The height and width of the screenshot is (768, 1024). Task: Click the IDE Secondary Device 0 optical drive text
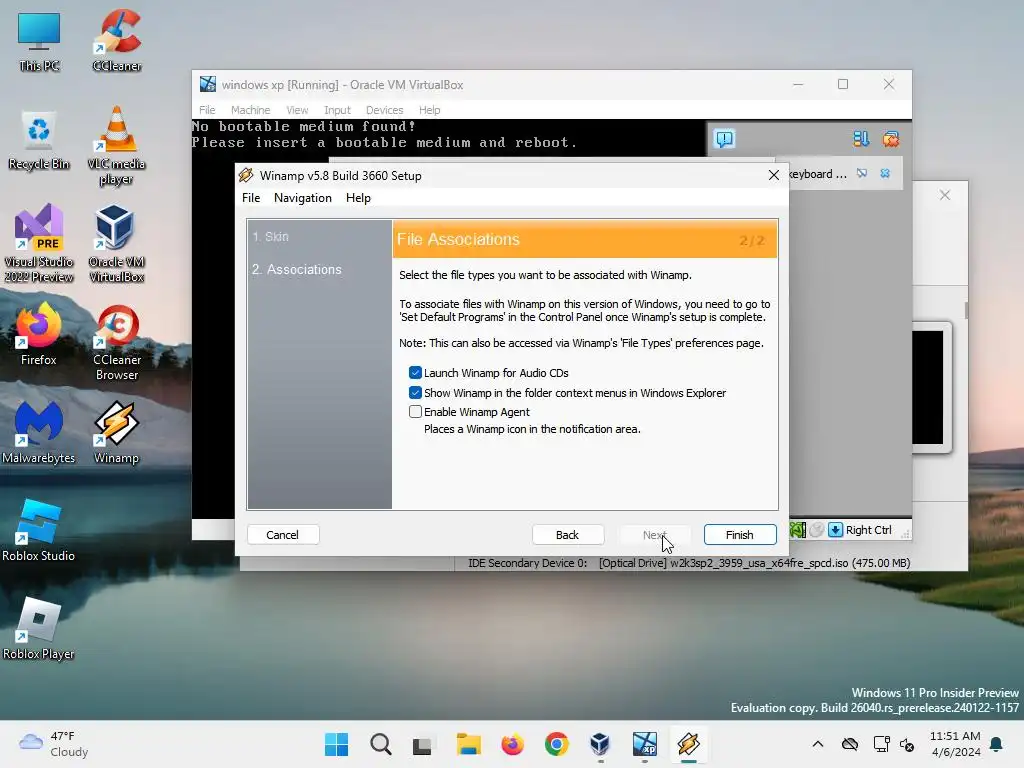click(x=689, y=563)
